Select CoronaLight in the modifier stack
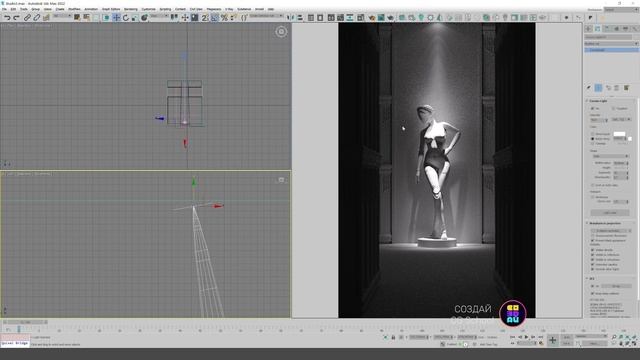 tap(611, 50)
